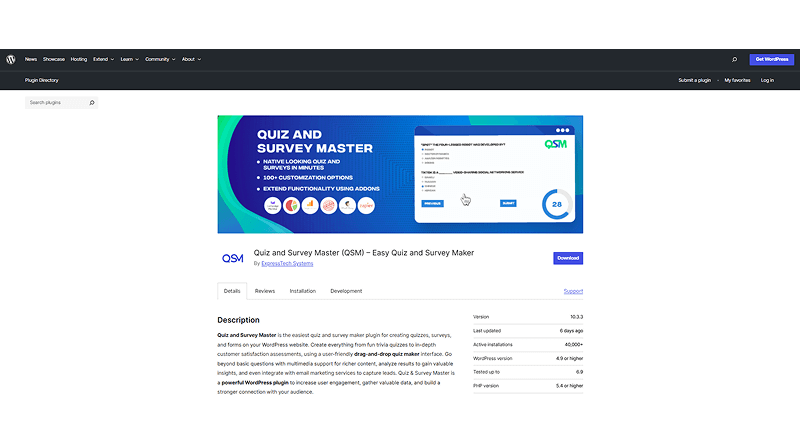This screenshot has width=800, height=445.
Task: Click the Description heading
Action: tap(238, 320)
